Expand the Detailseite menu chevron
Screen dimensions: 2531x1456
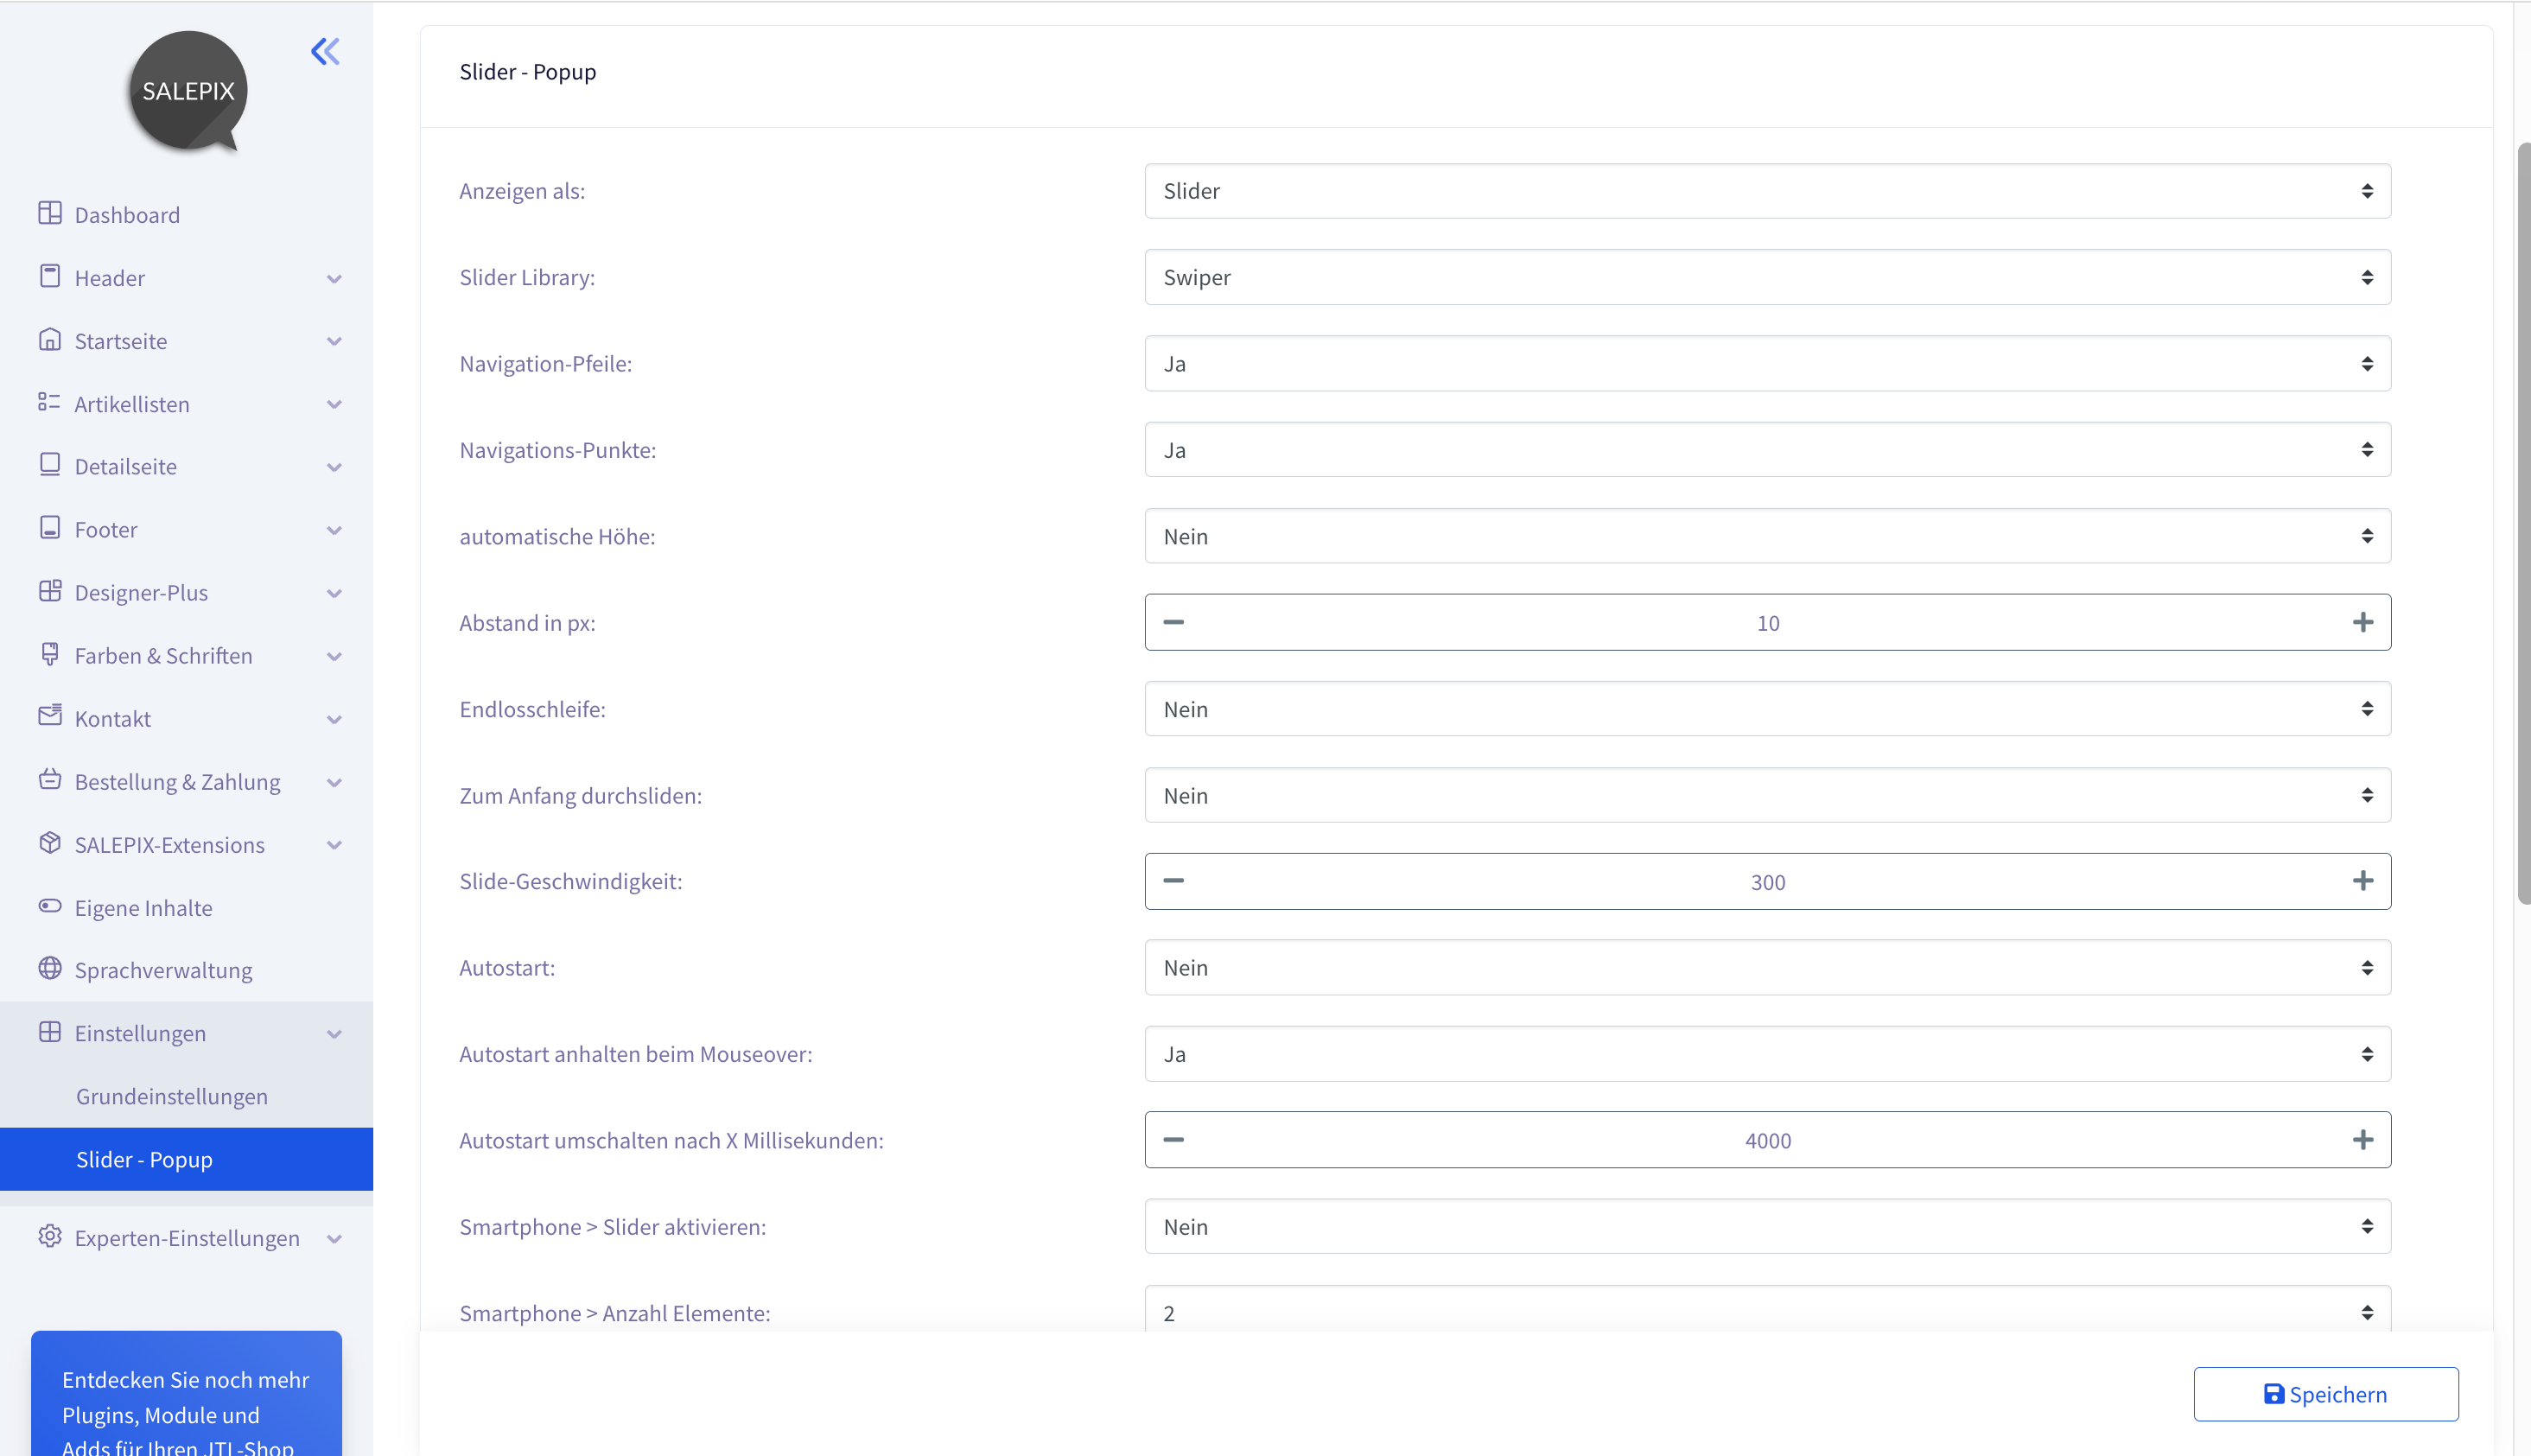click(334, 468)
